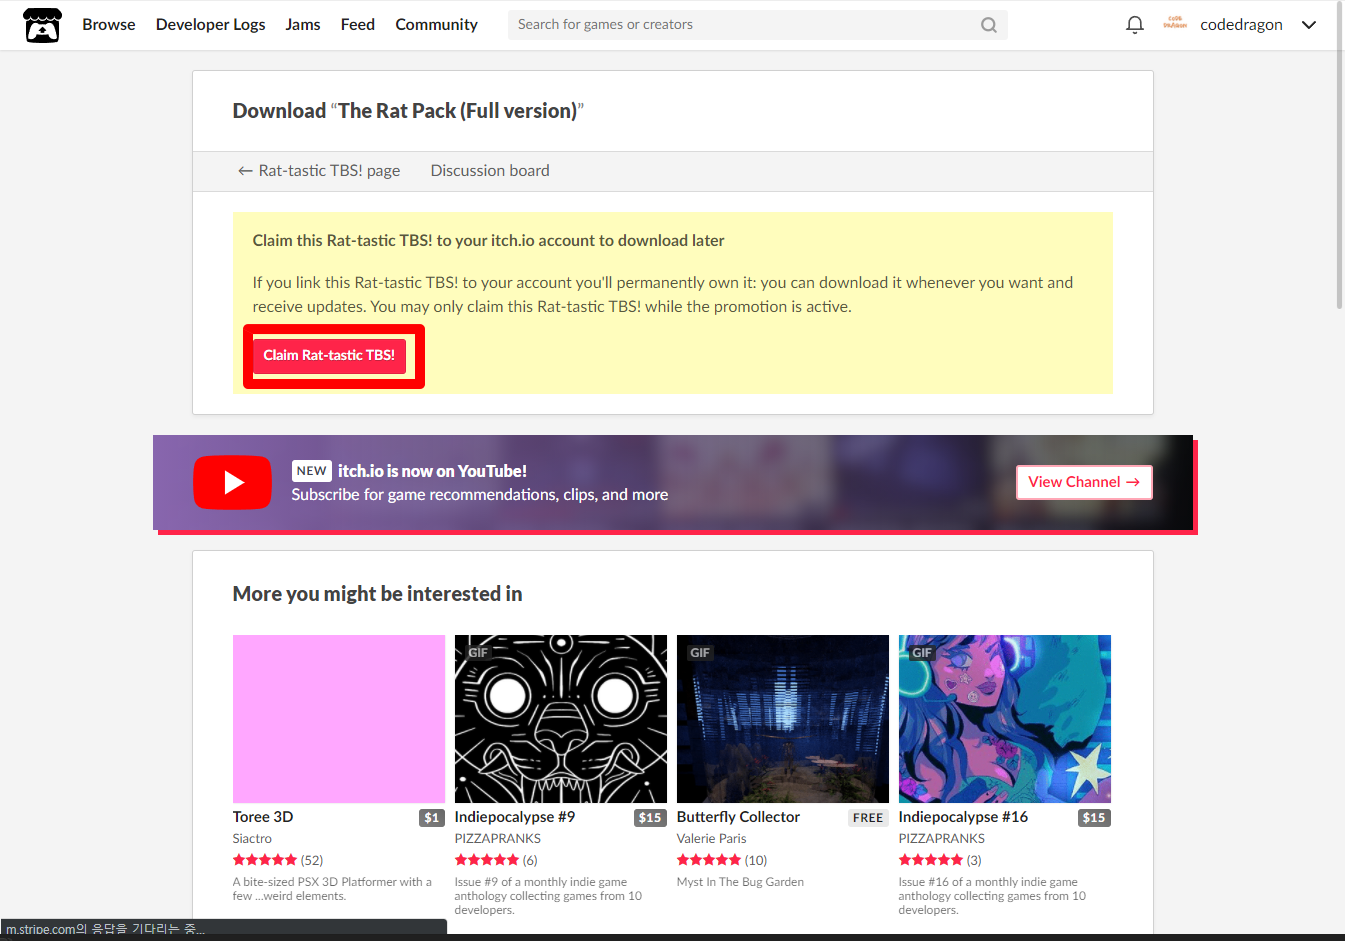Image resolution: width=1345 pixels, height=941 pixels.
Task: Click the Indiepocalypse #9 star rating (6)
Action: point(496,860)
